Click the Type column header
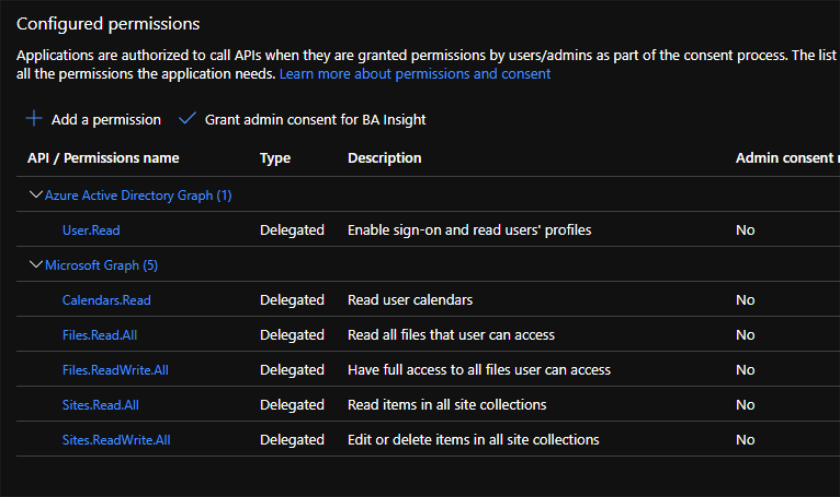 275,158
